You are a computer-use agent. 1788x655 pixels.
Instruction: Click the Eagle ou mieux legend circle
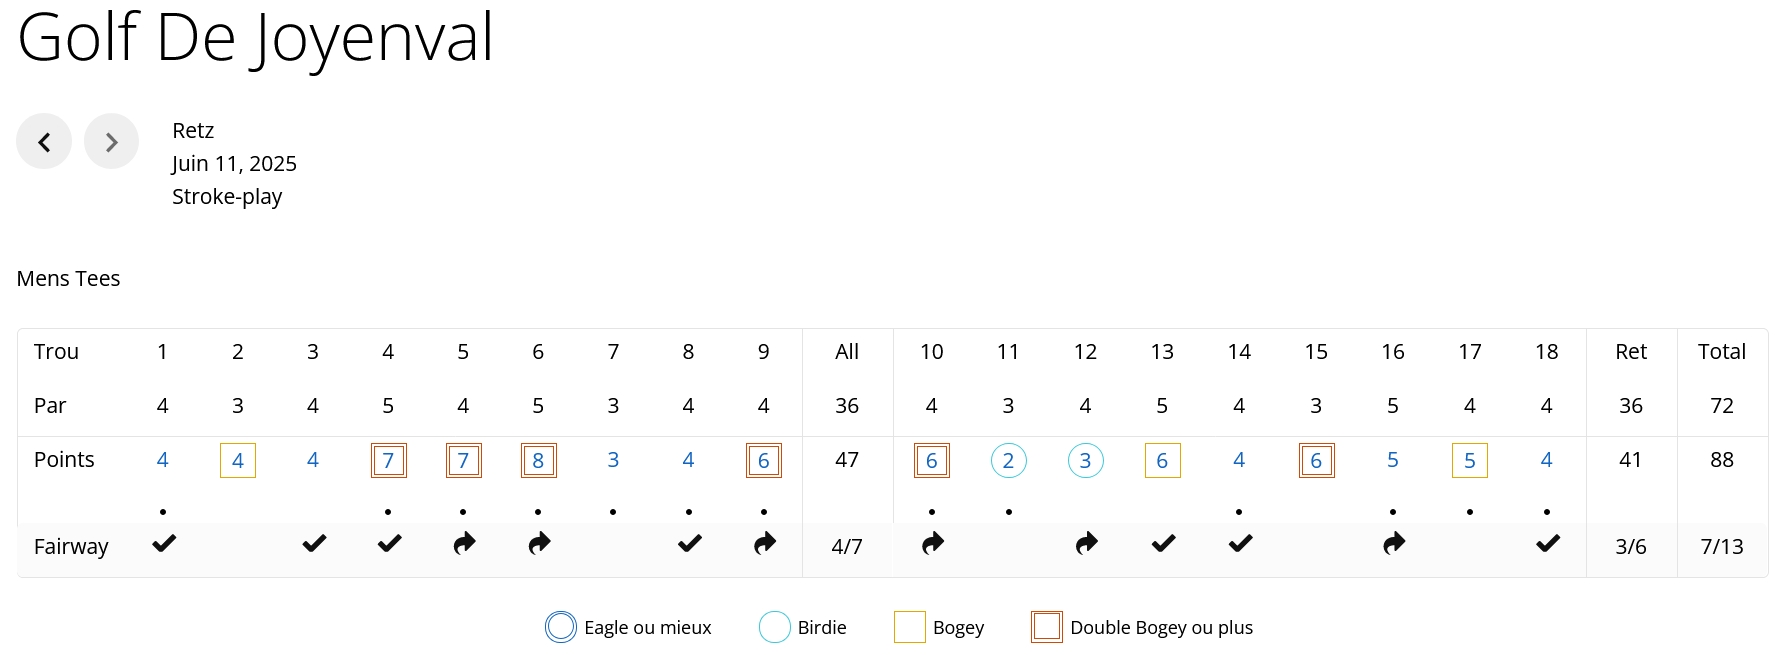click(x=561, y=628)
